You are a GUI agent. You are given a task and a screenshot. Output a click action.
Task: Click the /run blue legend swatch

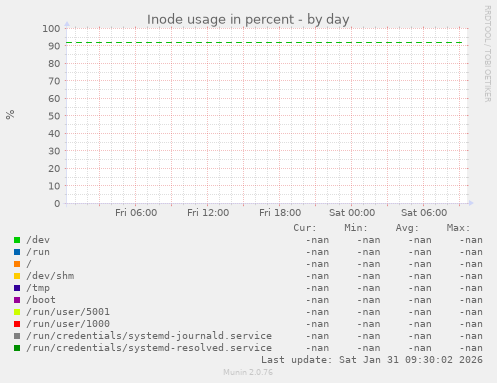[17, 252]
